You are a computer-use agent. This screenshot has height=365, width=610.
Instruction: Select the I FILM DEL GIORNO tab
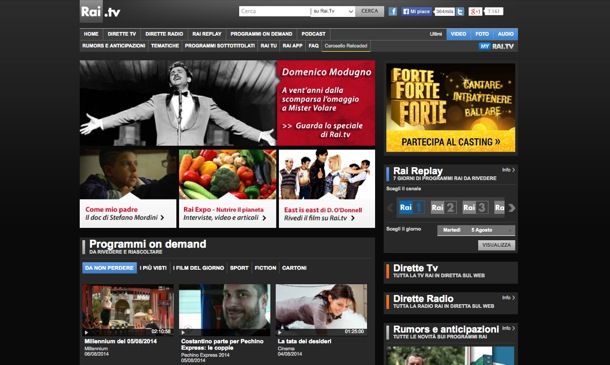(x=198, y=268)
